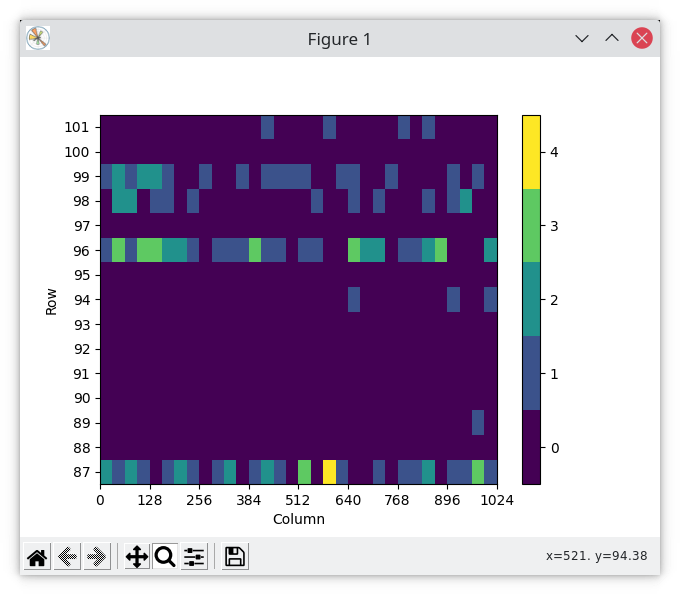Minimize the Figure 1 window using the down chevron
Image resolution: width=680 pixels, height=595 pixels.
pos(582,39)
